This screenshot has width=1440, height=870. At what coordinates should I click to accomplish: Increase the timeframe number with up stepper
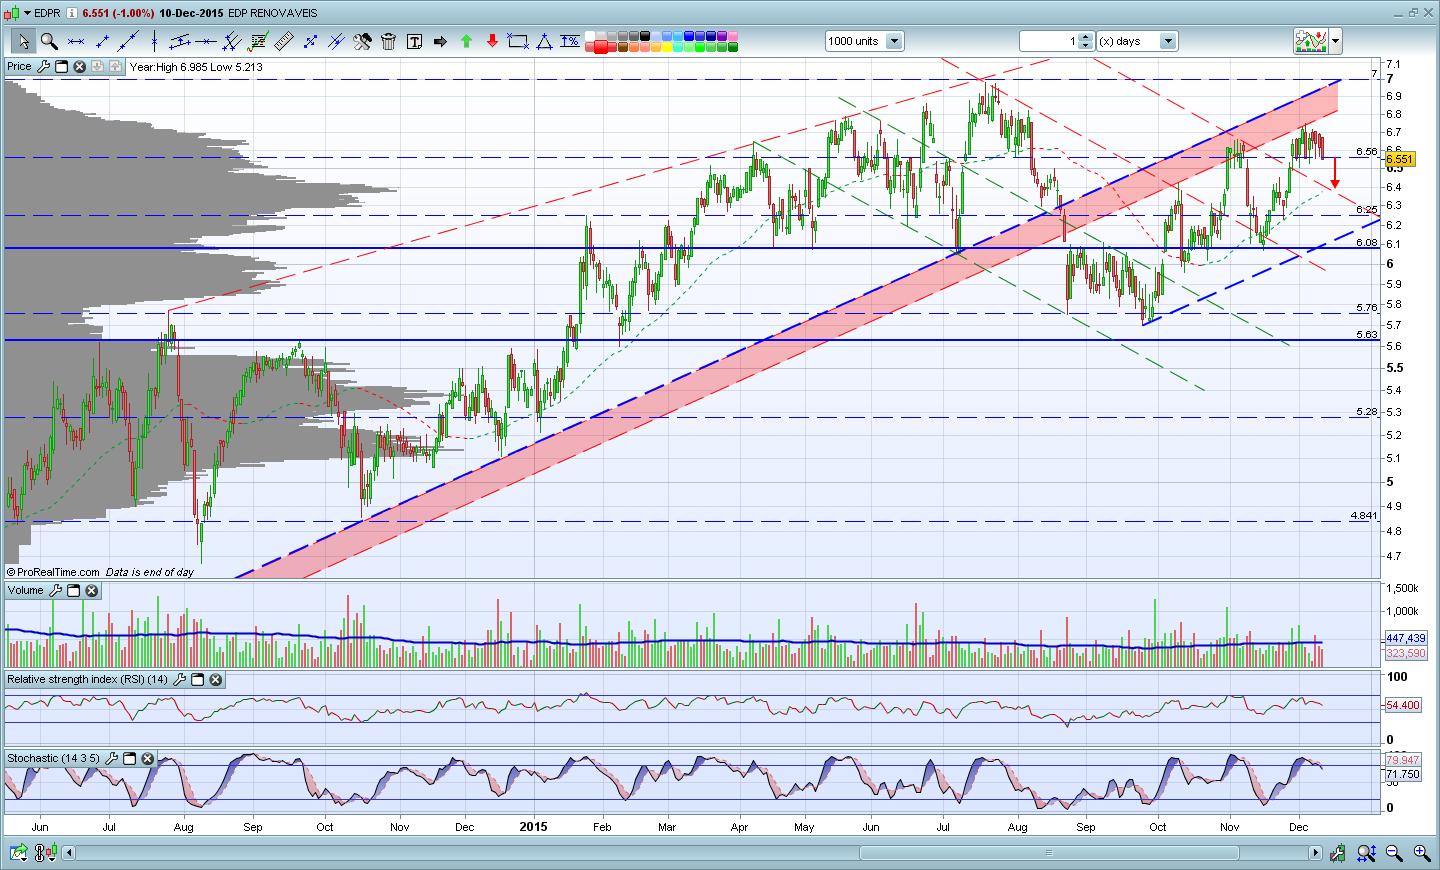(x=1086, y=37)
